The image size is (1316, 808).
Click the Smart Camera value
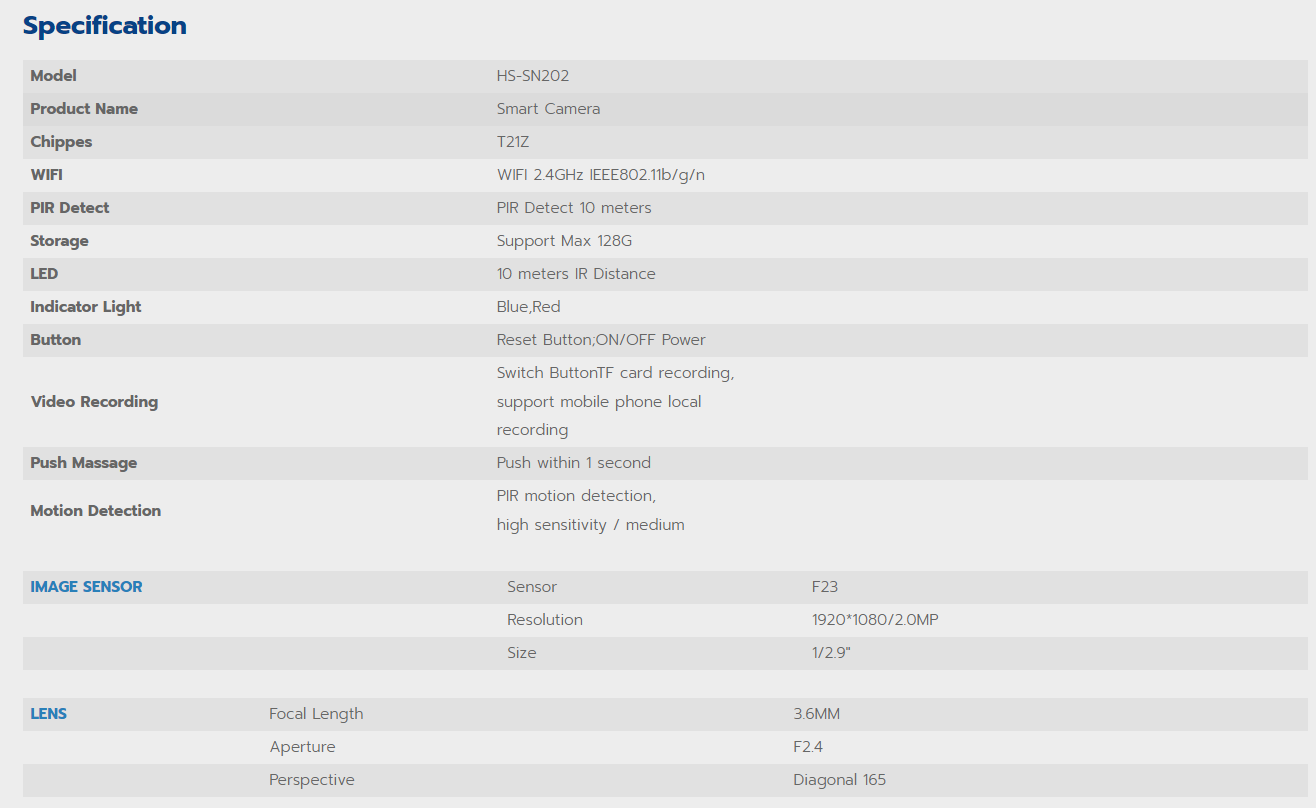[548, 109]
